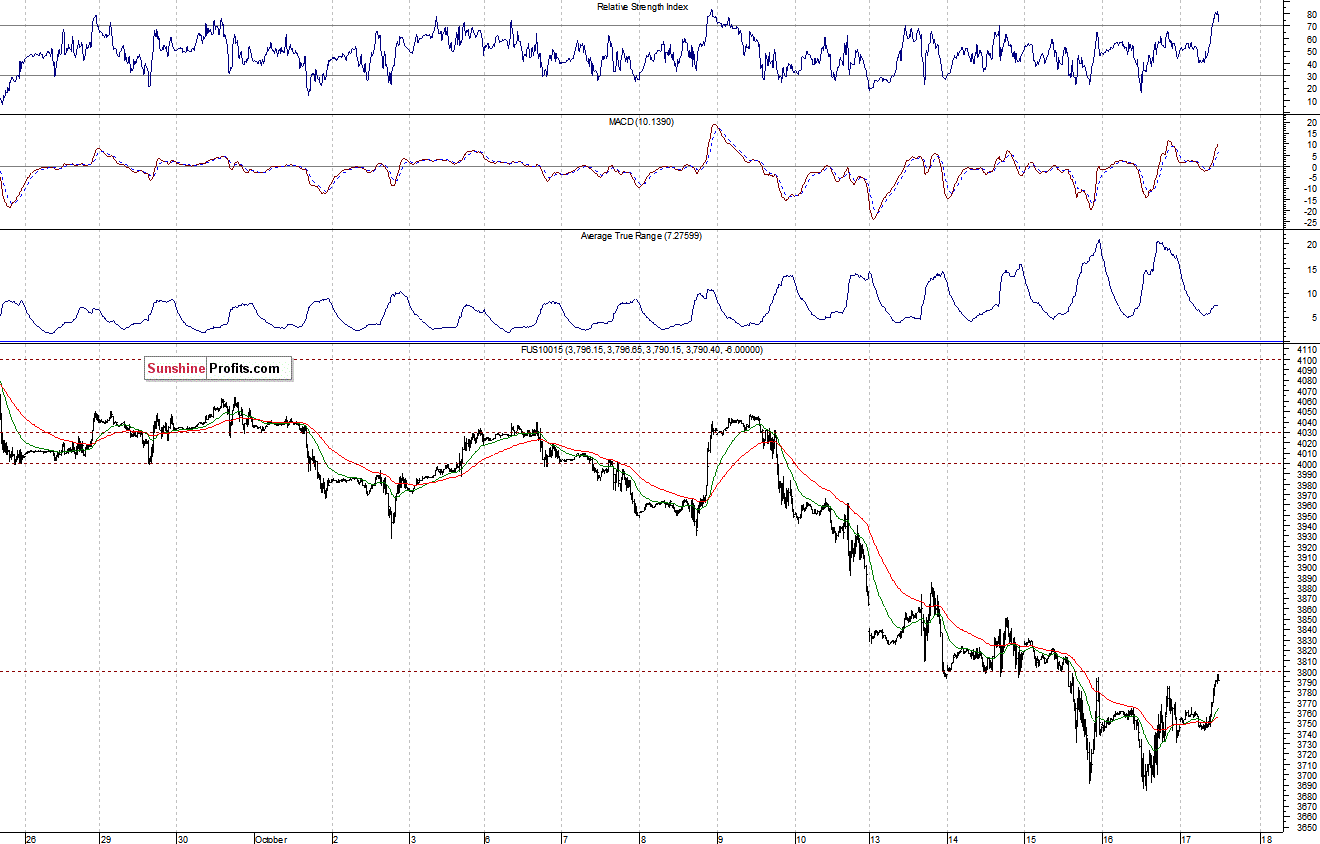Click the date label 9 on time axis
Image resolution: width=1320 pixels, height=844 pixels.
(719, 839)
